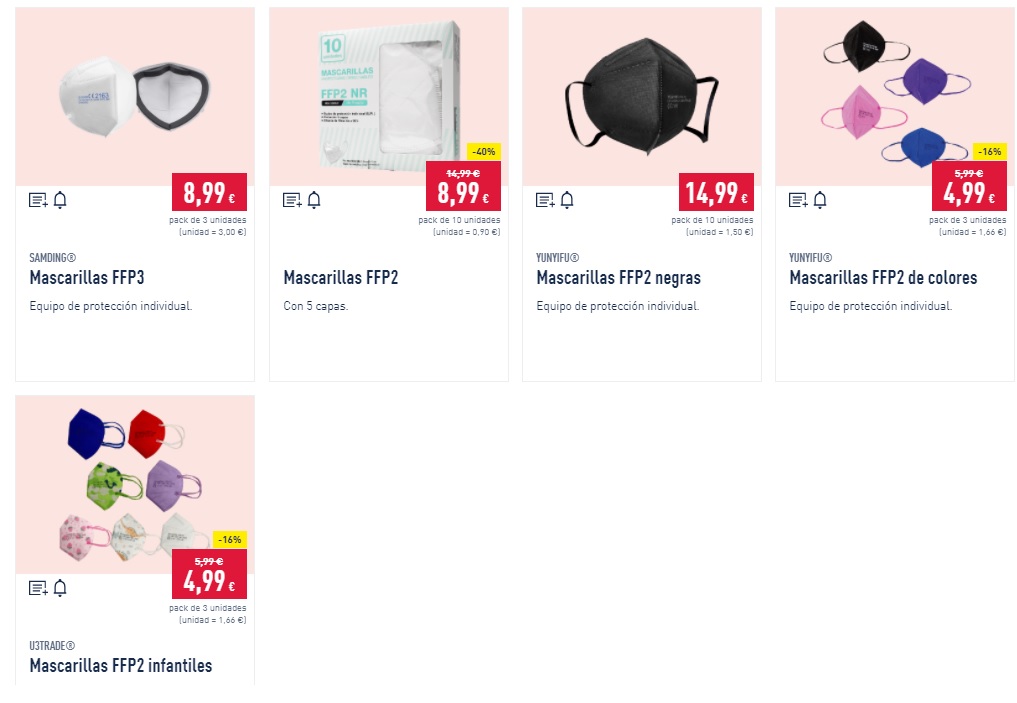Image resolution: width=1017 pixels, height=703 pixels.
Task: Open Mascarillas FFP2 de colores title
Action: tap(883, 278)
